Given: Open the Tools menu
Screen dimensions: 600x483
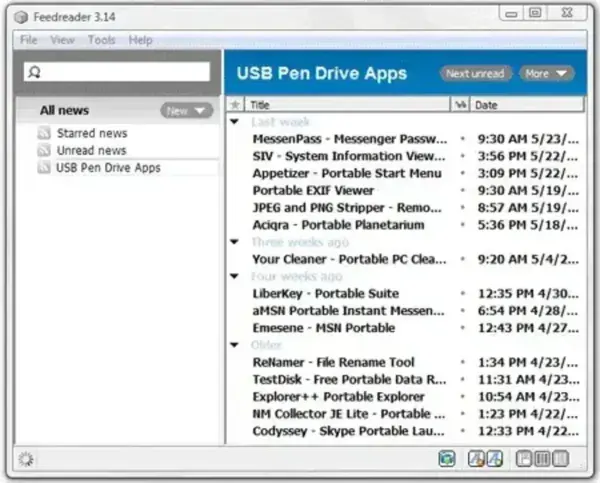Looking at the screenshot, I should pyautogui.click(x=101, y=40).
